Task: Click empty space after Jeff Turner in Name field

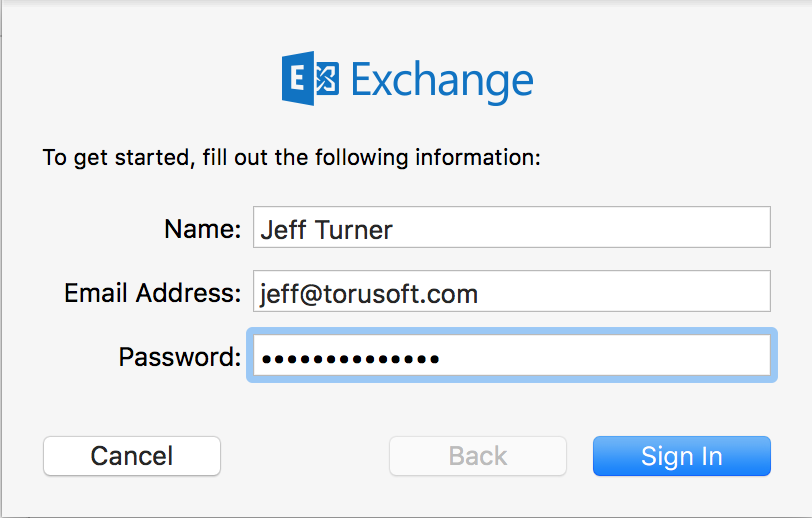Action: [580, 227]
